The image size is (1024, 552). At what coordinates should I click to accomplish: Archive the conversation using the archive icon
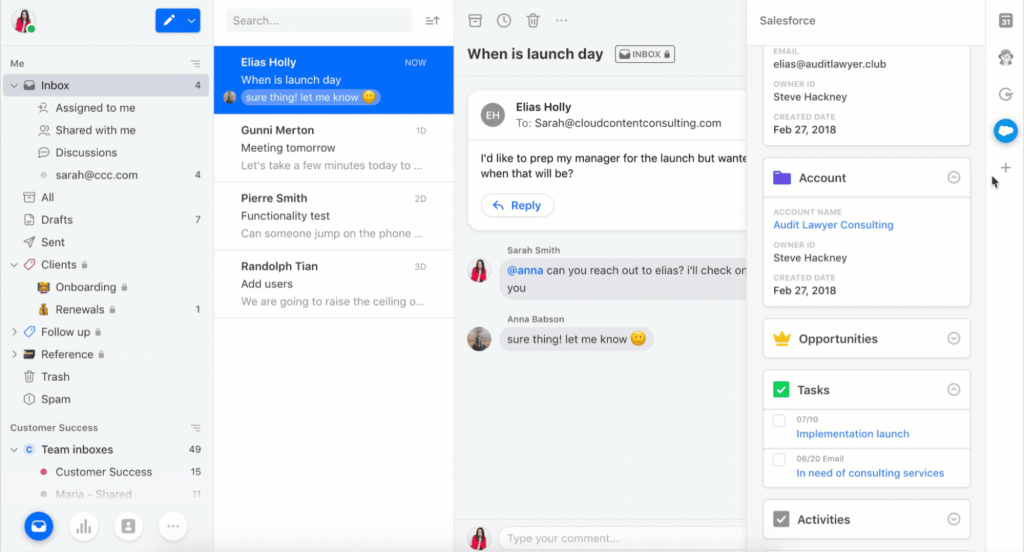pyautogui.click(x=475, y=20)
